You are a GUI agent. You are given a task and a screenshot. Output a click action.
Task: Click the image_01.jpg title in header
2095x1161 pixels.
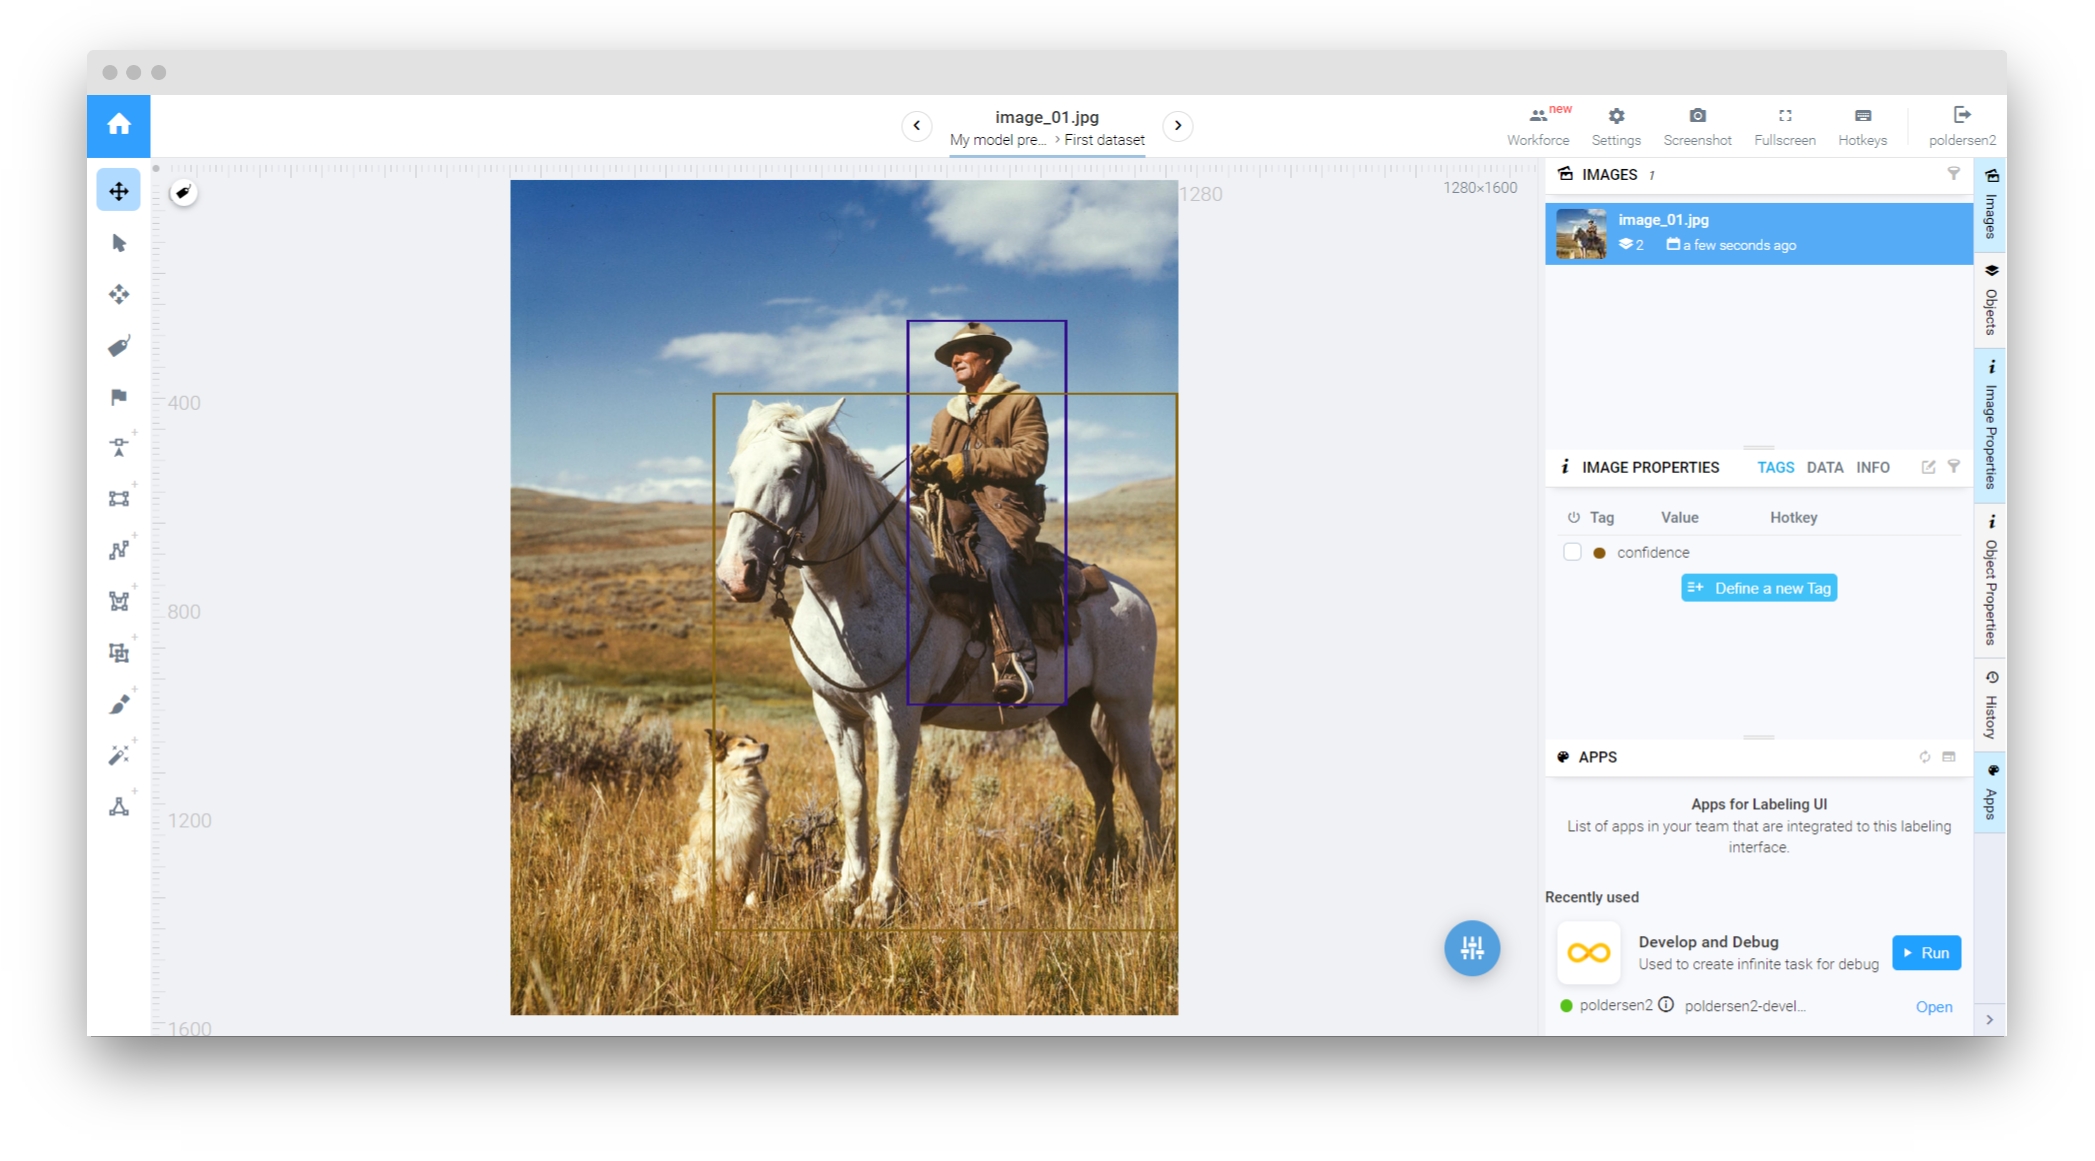click(1046, 117)
